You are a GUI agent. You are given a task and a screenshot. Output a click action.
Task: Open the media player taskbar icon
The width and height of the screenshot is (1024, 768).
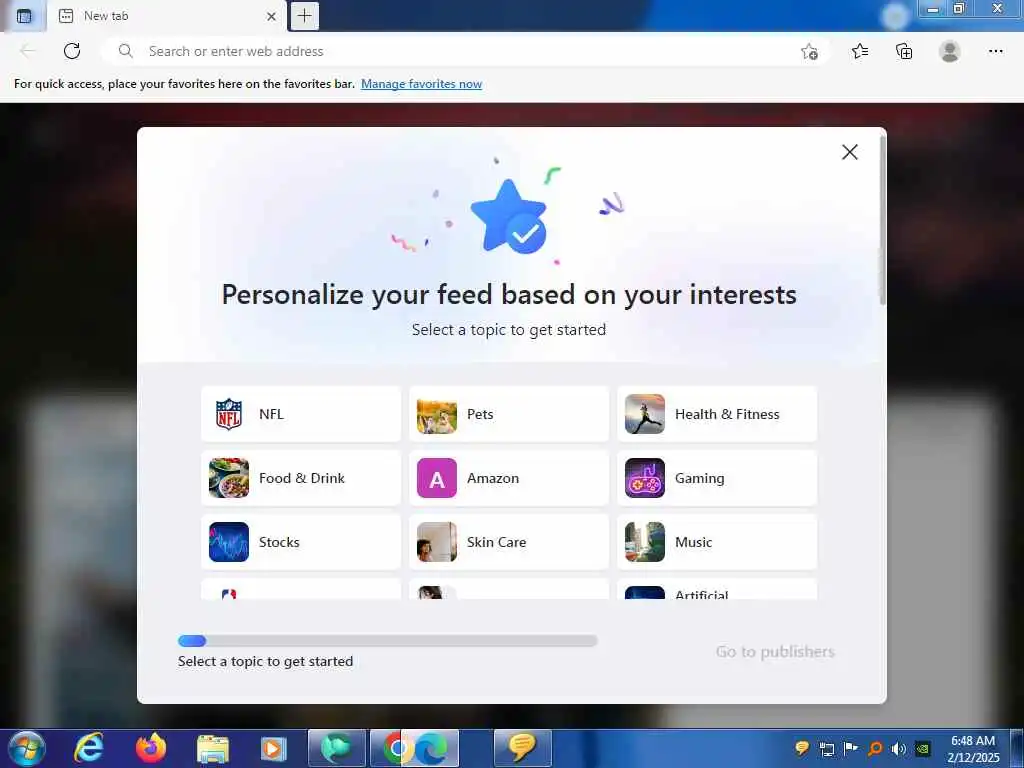(274, 748)
